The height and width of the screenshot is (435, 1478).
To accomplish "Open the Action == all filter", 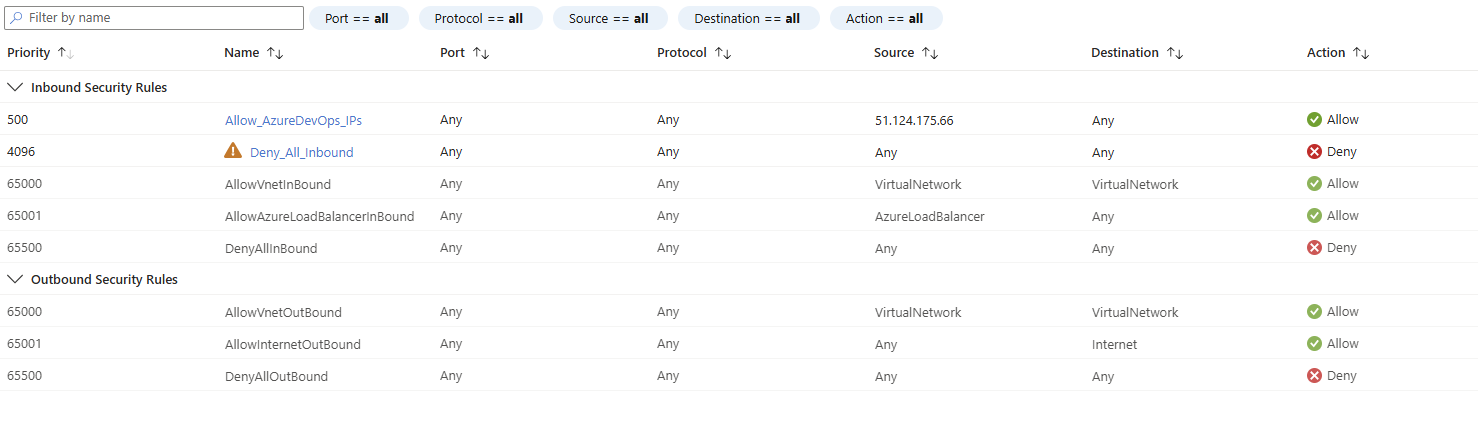I will 884,18.
